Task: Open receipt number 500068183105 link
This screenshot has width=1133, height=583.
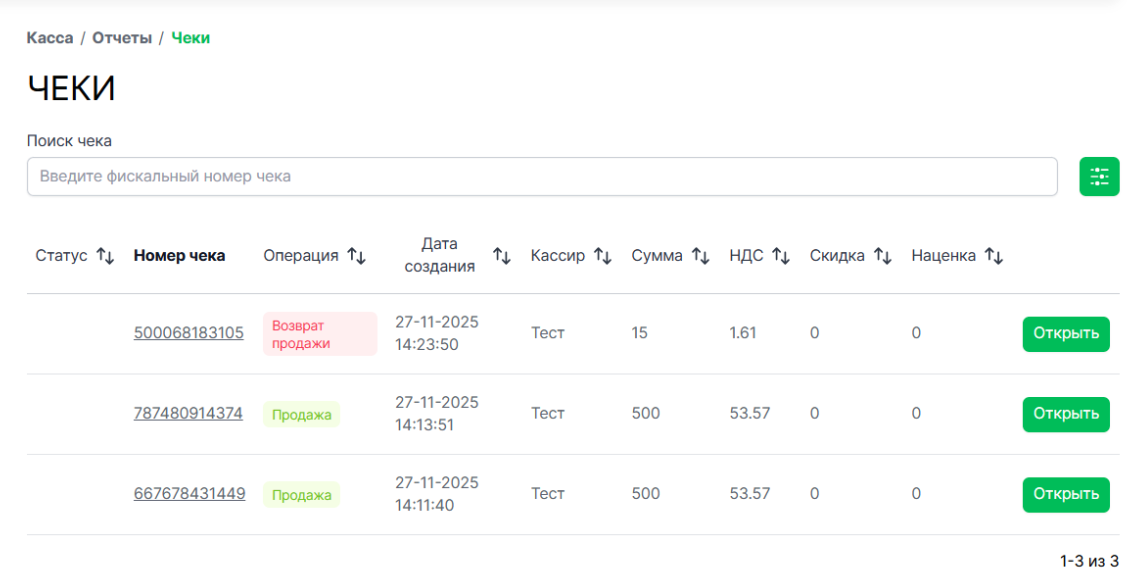Action: tap(188, 333)
